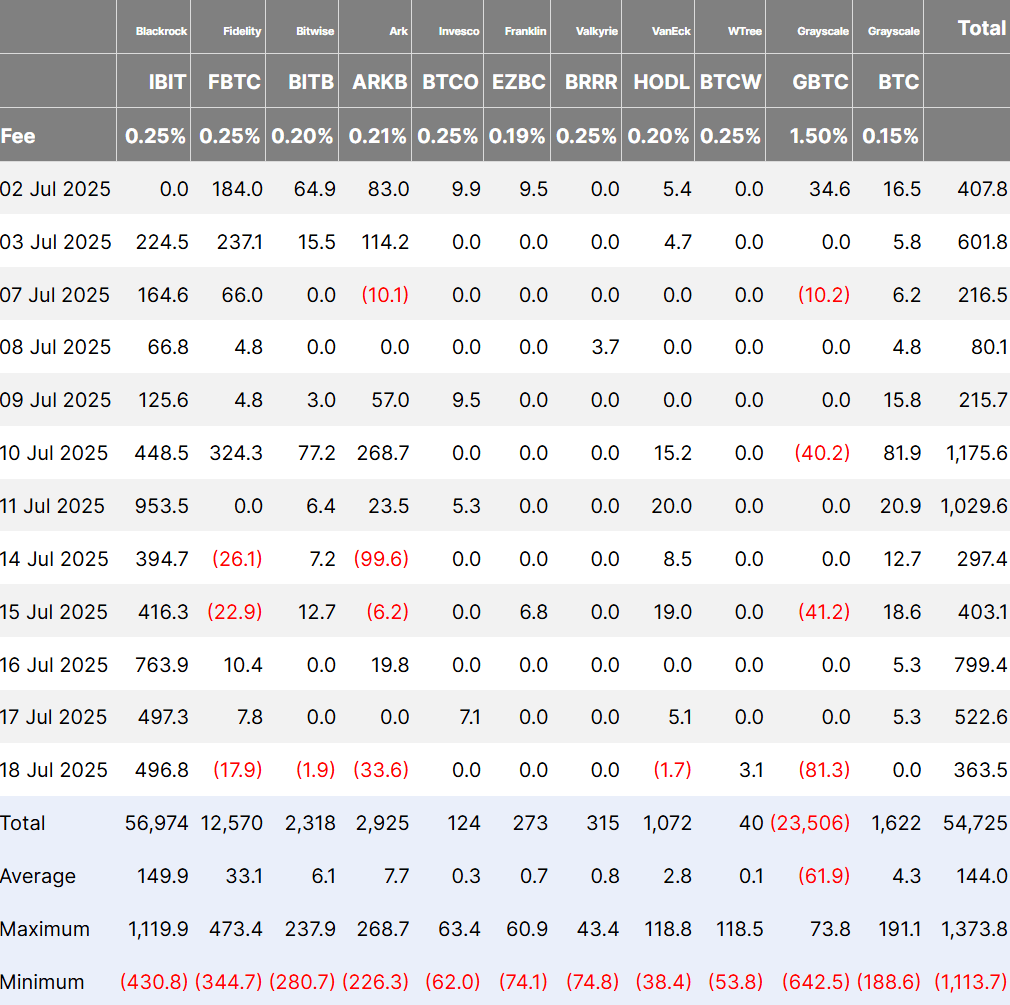The width and height of the screenshot is (1010, 1005).
Task: Click the Average row label
Action: tap(39, 876)
